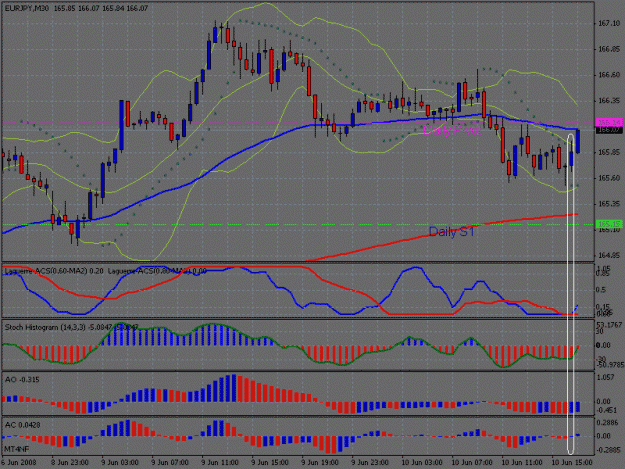The height and width of the screenshot is (469, 625).
Task: Click the 10 Jun 07:00 time label
Action: coord(472,463)
